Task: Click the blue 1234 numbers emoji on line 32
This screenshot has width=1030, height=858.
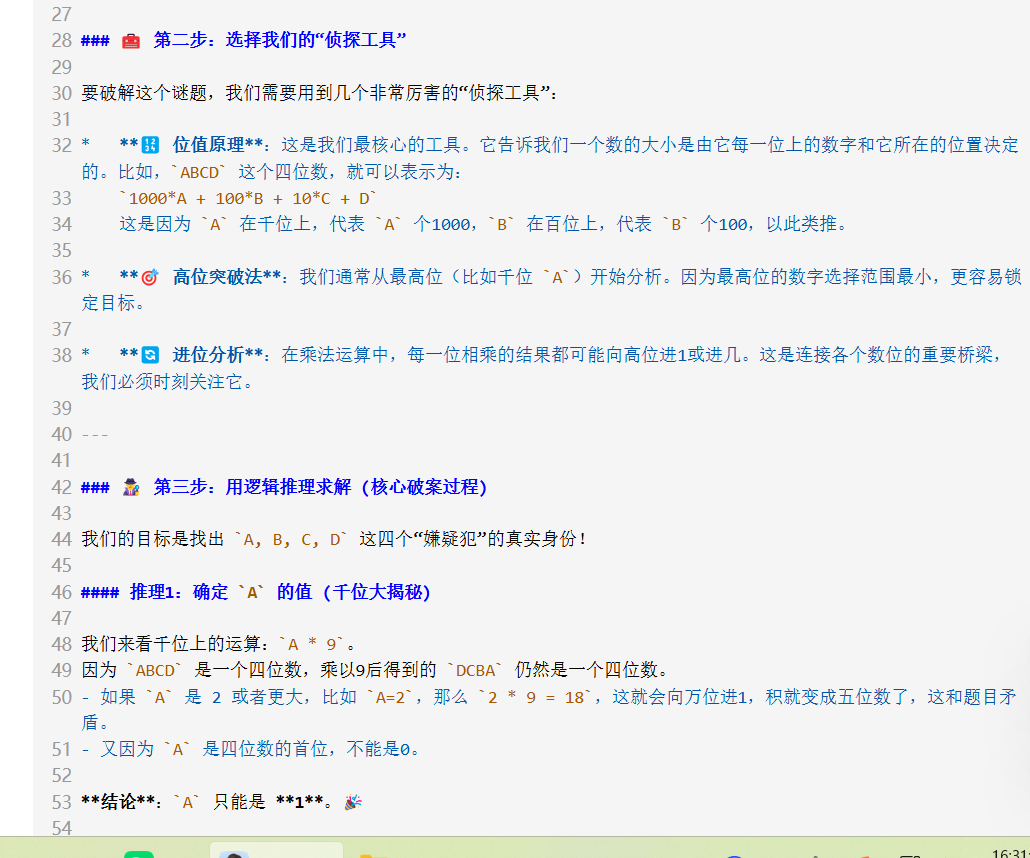Action: pos(151,145)
